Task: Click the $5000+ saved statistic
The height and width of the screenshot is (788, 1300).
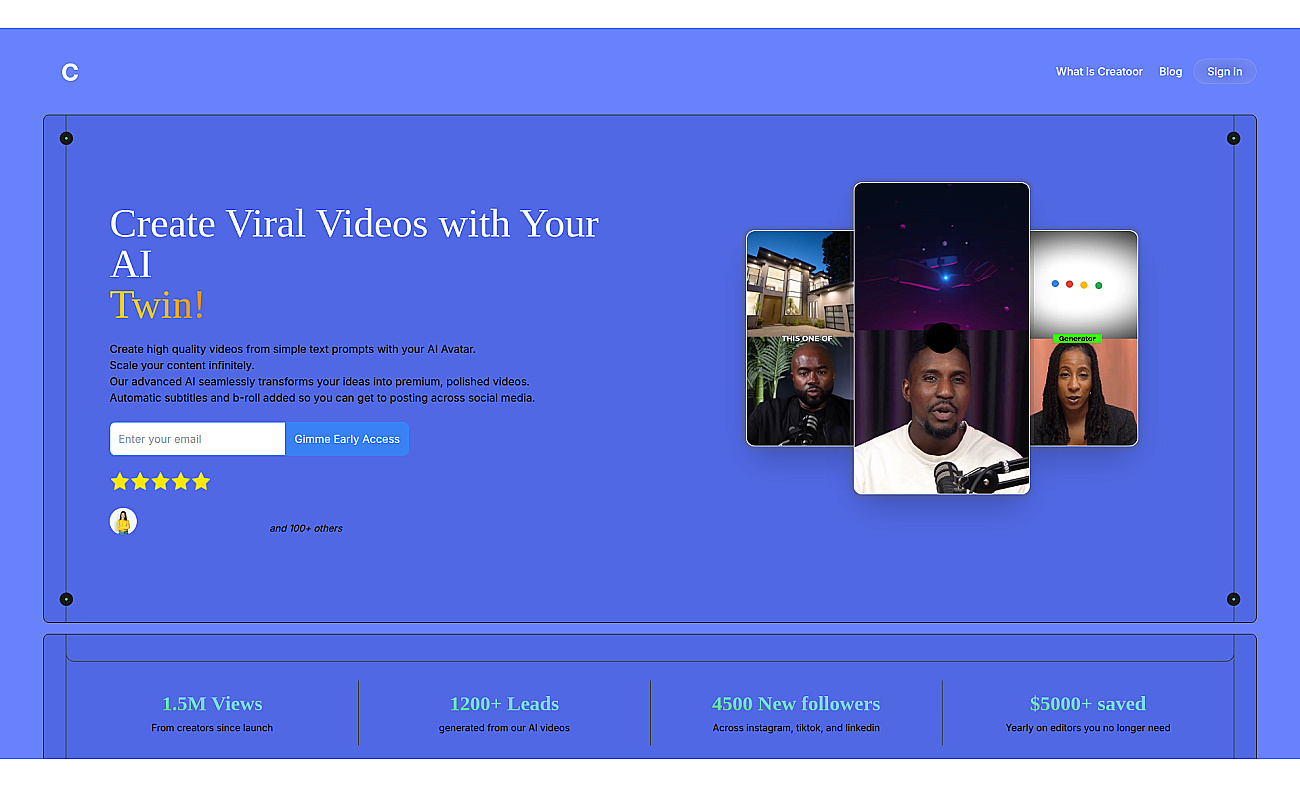Action: [x=1088, y=704]
